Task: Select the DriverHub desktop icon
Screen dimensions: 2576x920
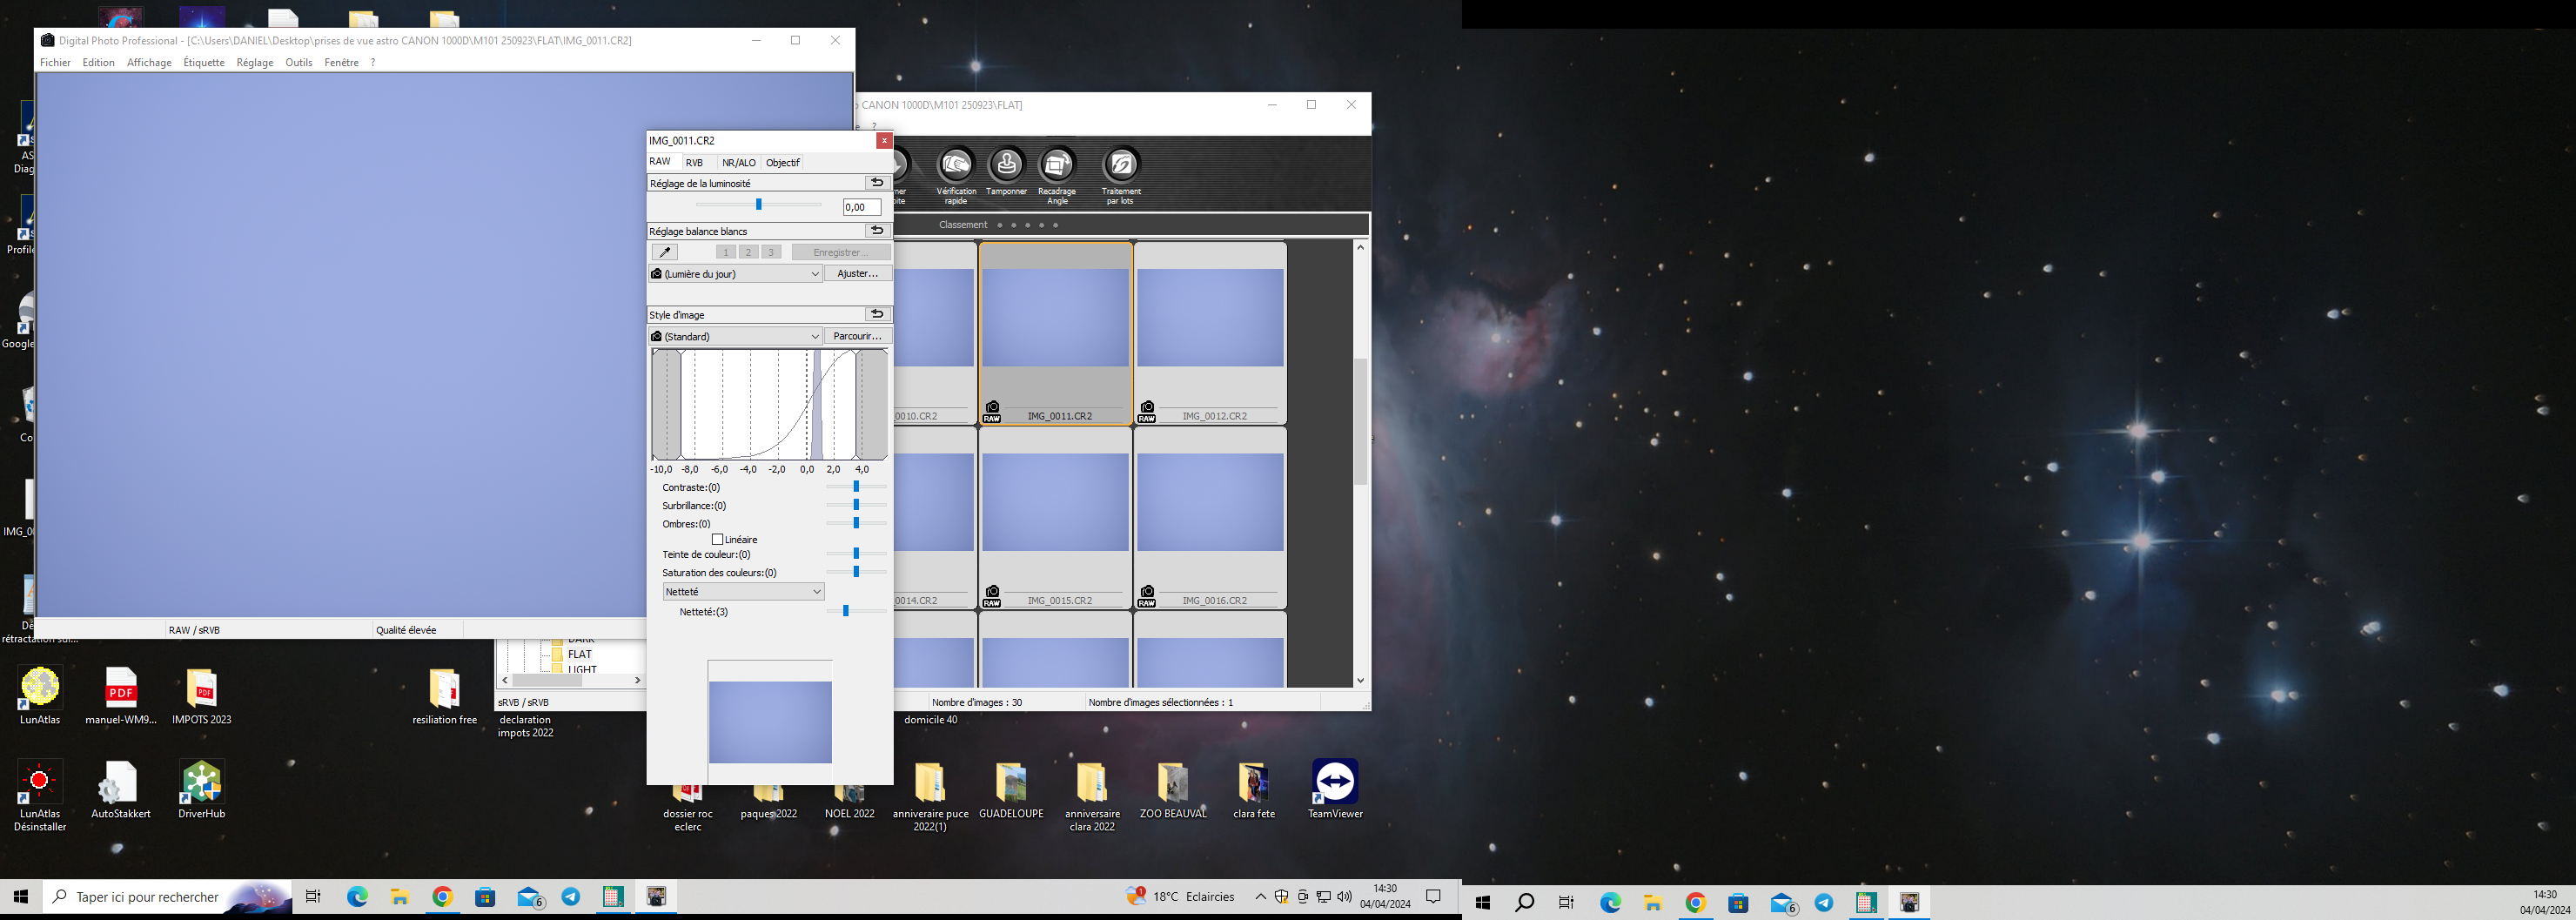Action: (201, 790)
